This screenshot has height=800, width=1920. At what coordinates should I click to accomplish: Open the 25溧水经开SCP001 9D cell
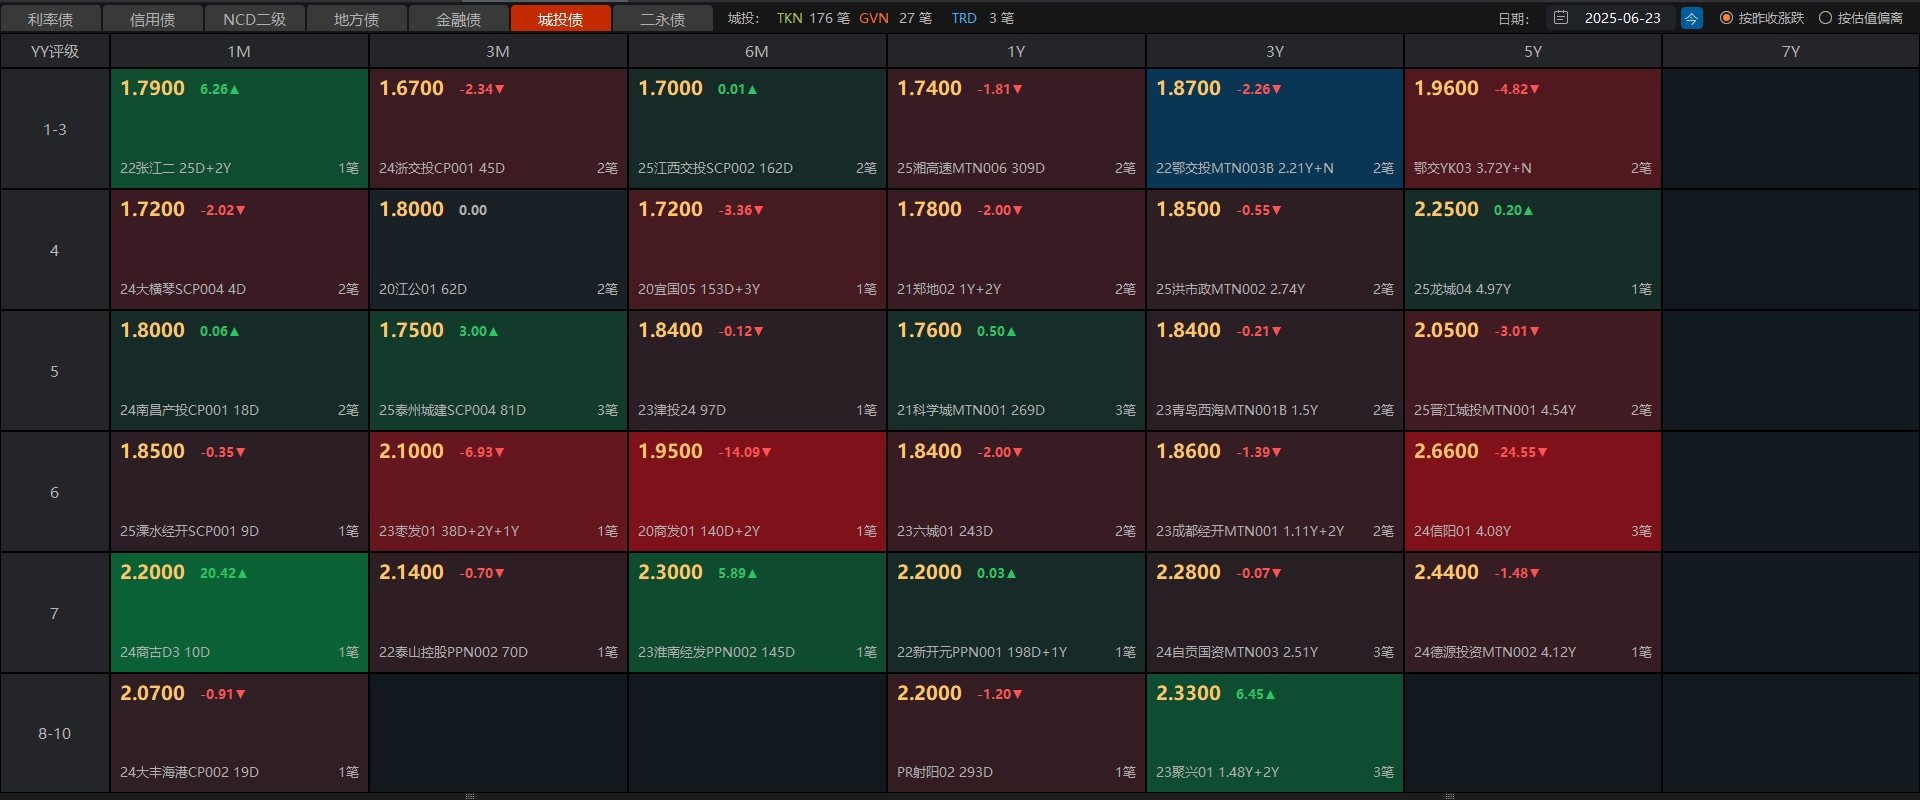tap(239, 492)
